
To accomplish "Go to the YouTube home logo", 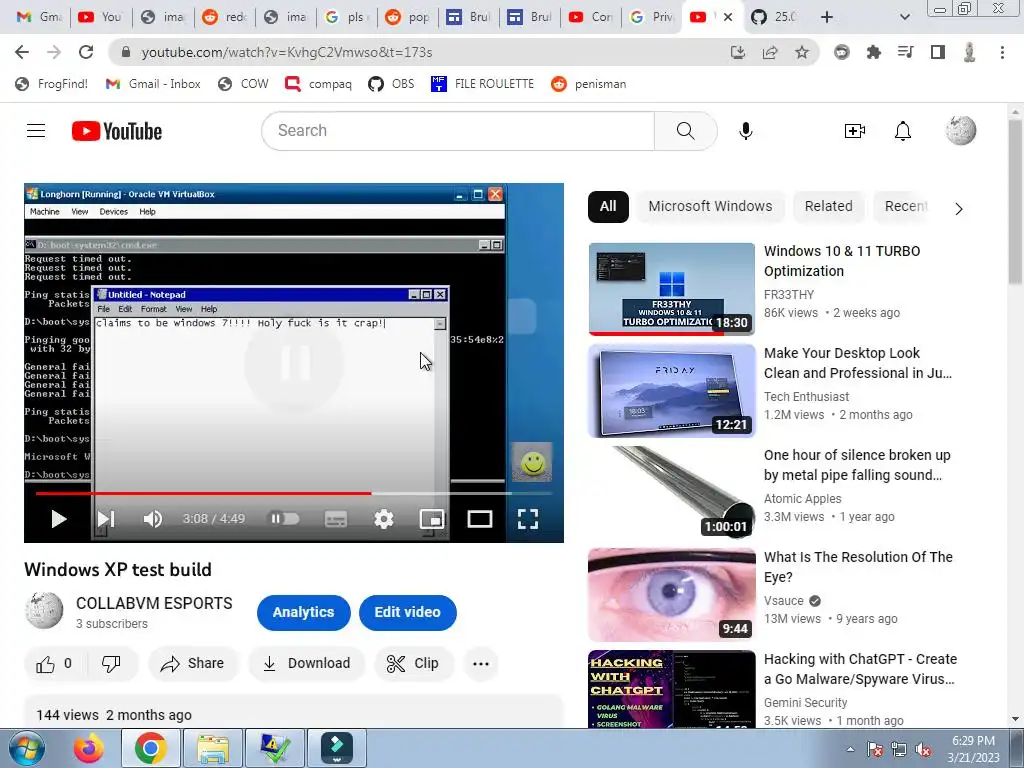I will coord(117,131).
